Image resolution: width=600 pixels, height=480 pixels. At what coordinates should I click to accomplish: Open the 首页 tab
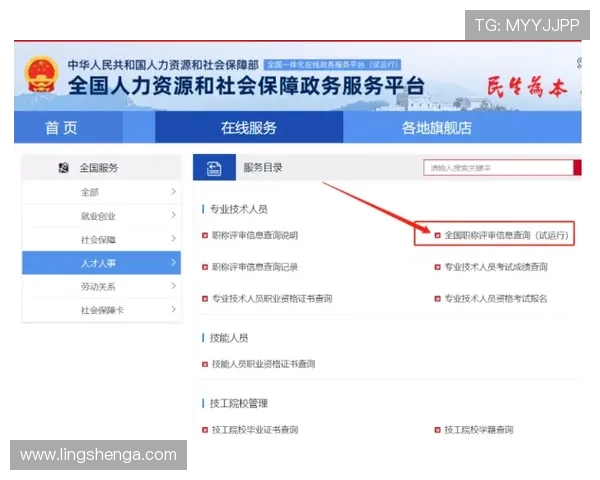click(x=61, y=128)
